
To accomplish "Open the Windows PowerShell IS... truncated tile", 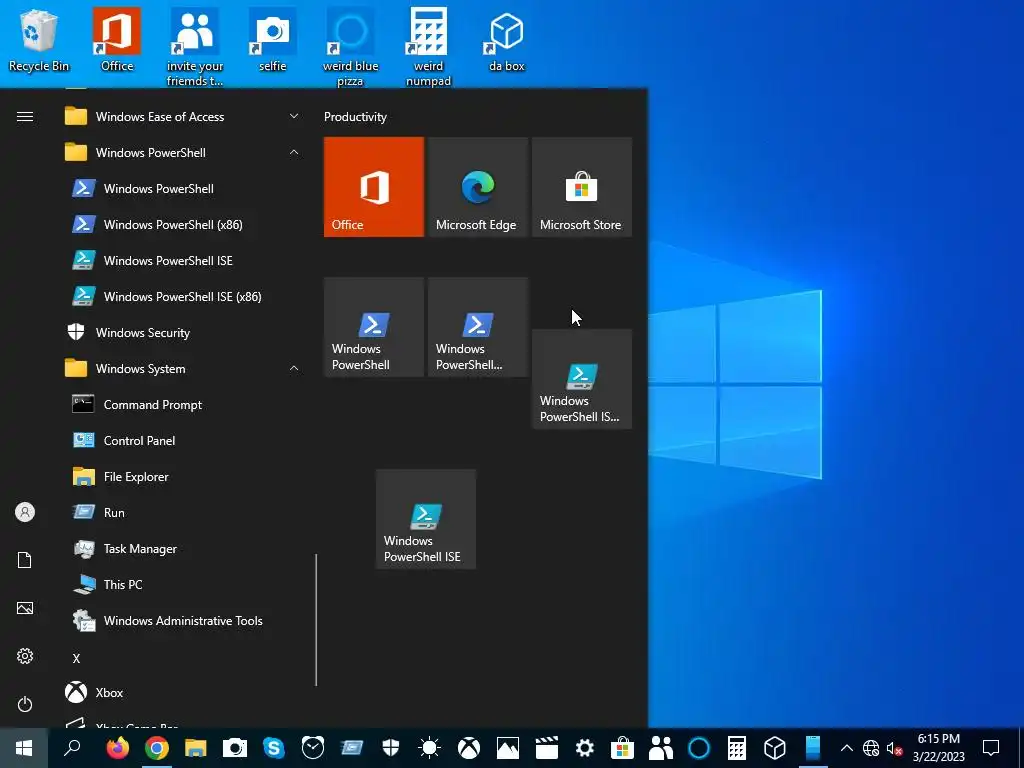I will click(x=582, y=379).
